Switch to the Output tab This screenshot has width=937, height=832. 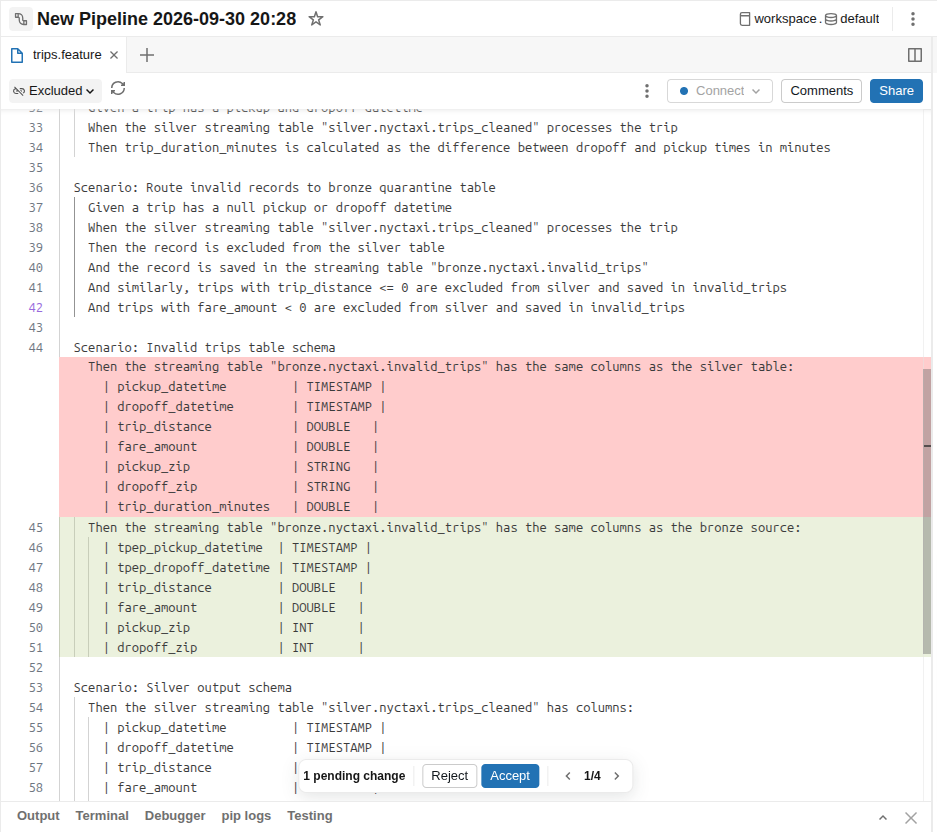coord(38,816)
